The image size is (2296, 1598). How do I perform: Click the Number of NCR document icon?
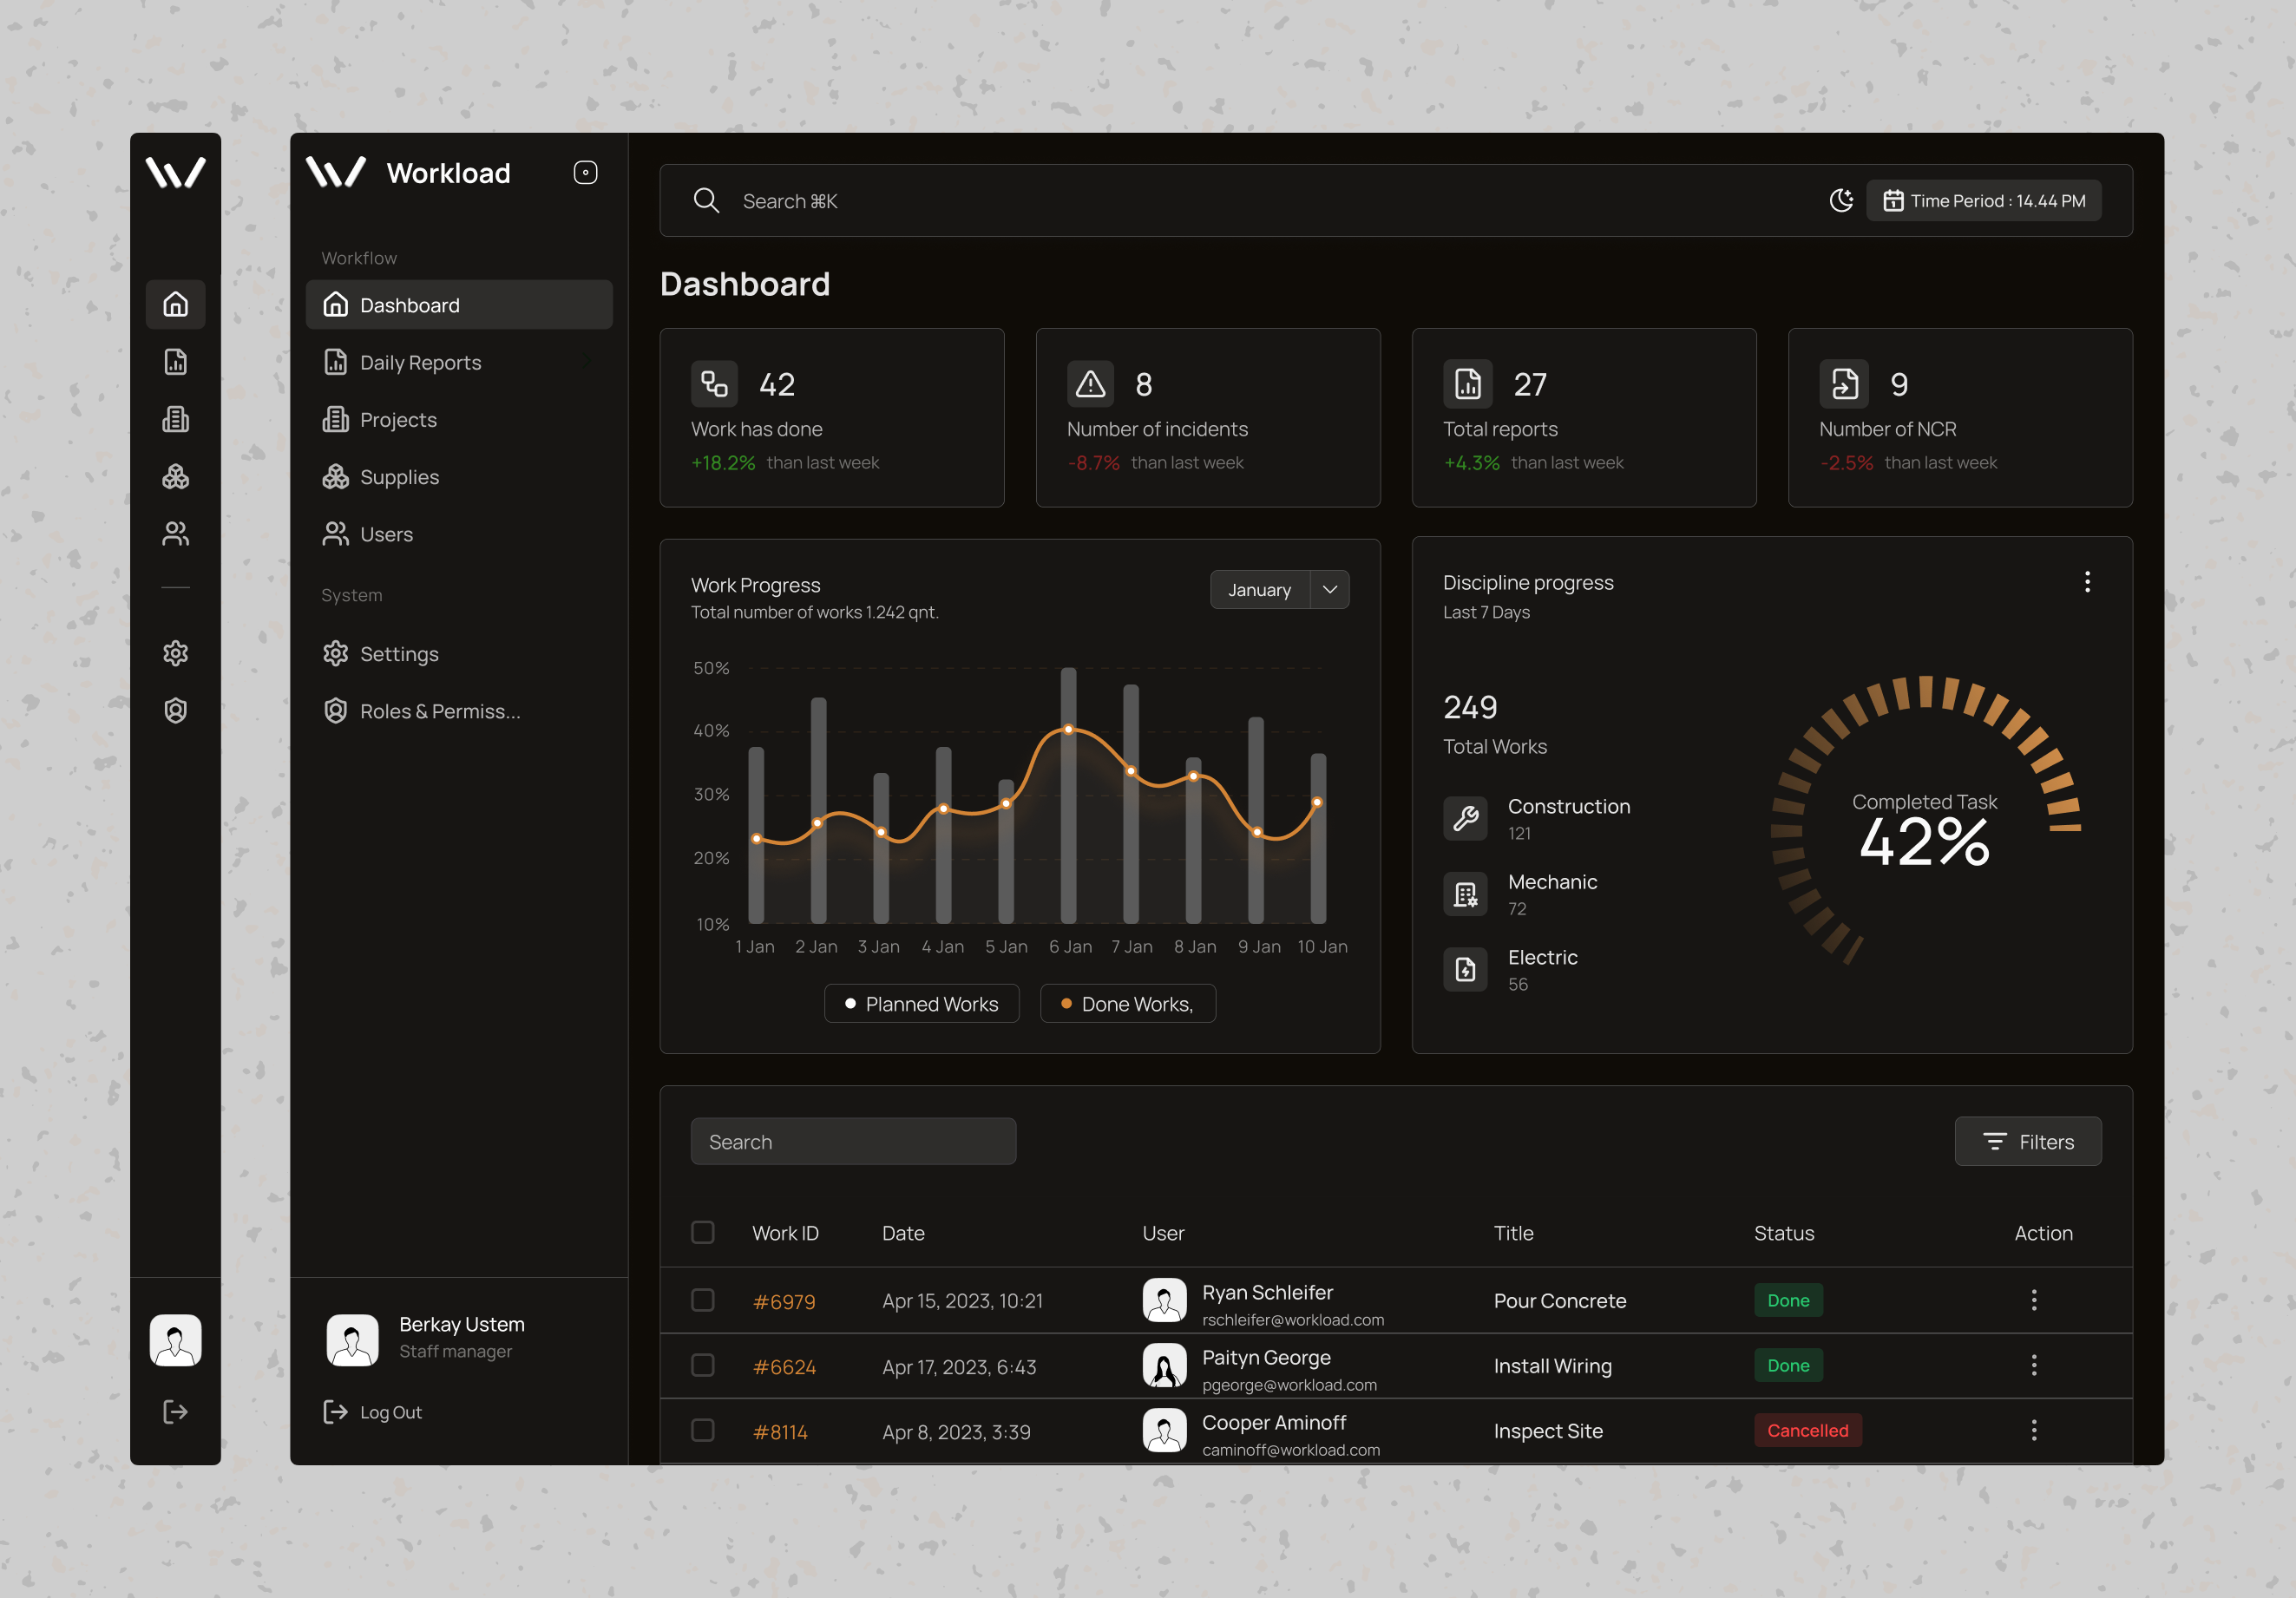[1844, 384]
